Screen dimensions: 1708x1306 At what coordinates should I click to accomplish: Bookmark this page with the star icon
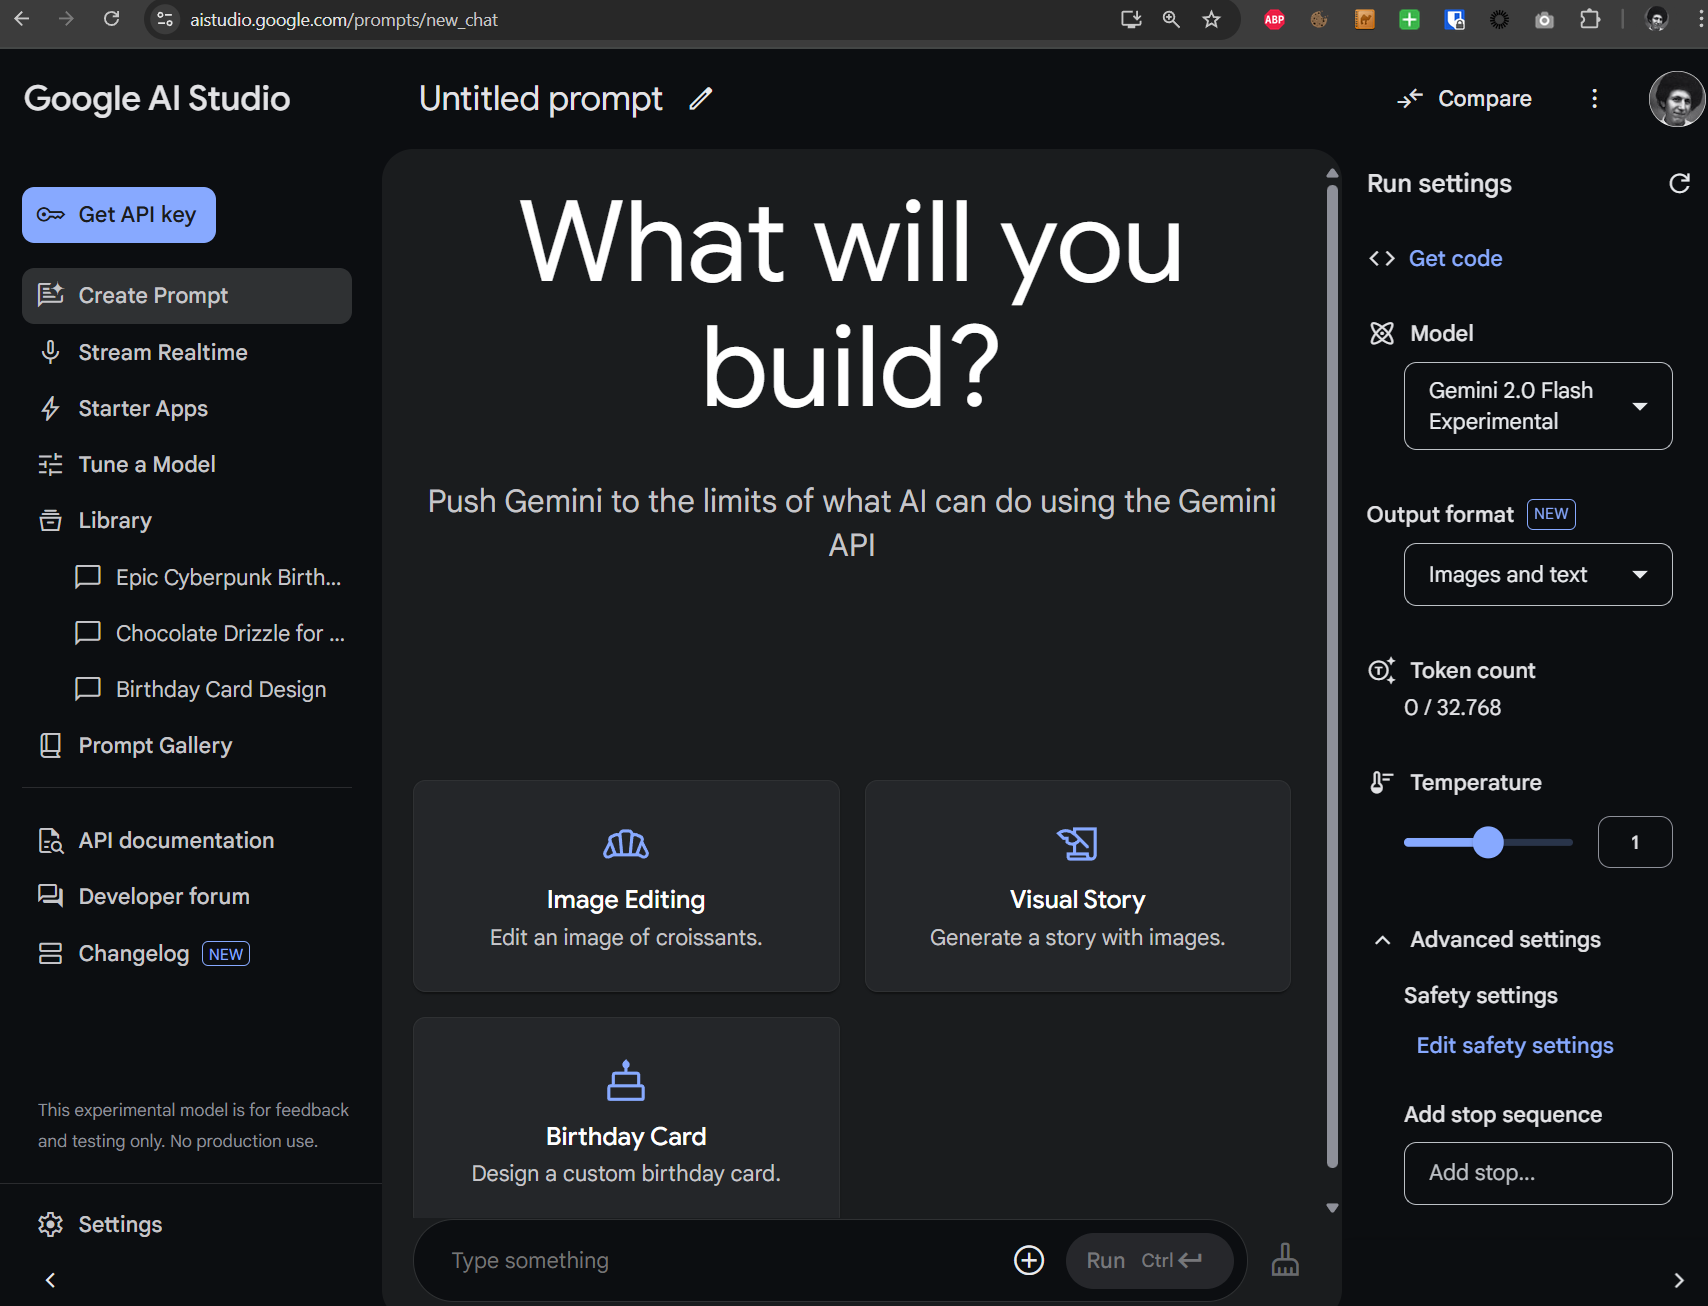tap(1211, 19)
